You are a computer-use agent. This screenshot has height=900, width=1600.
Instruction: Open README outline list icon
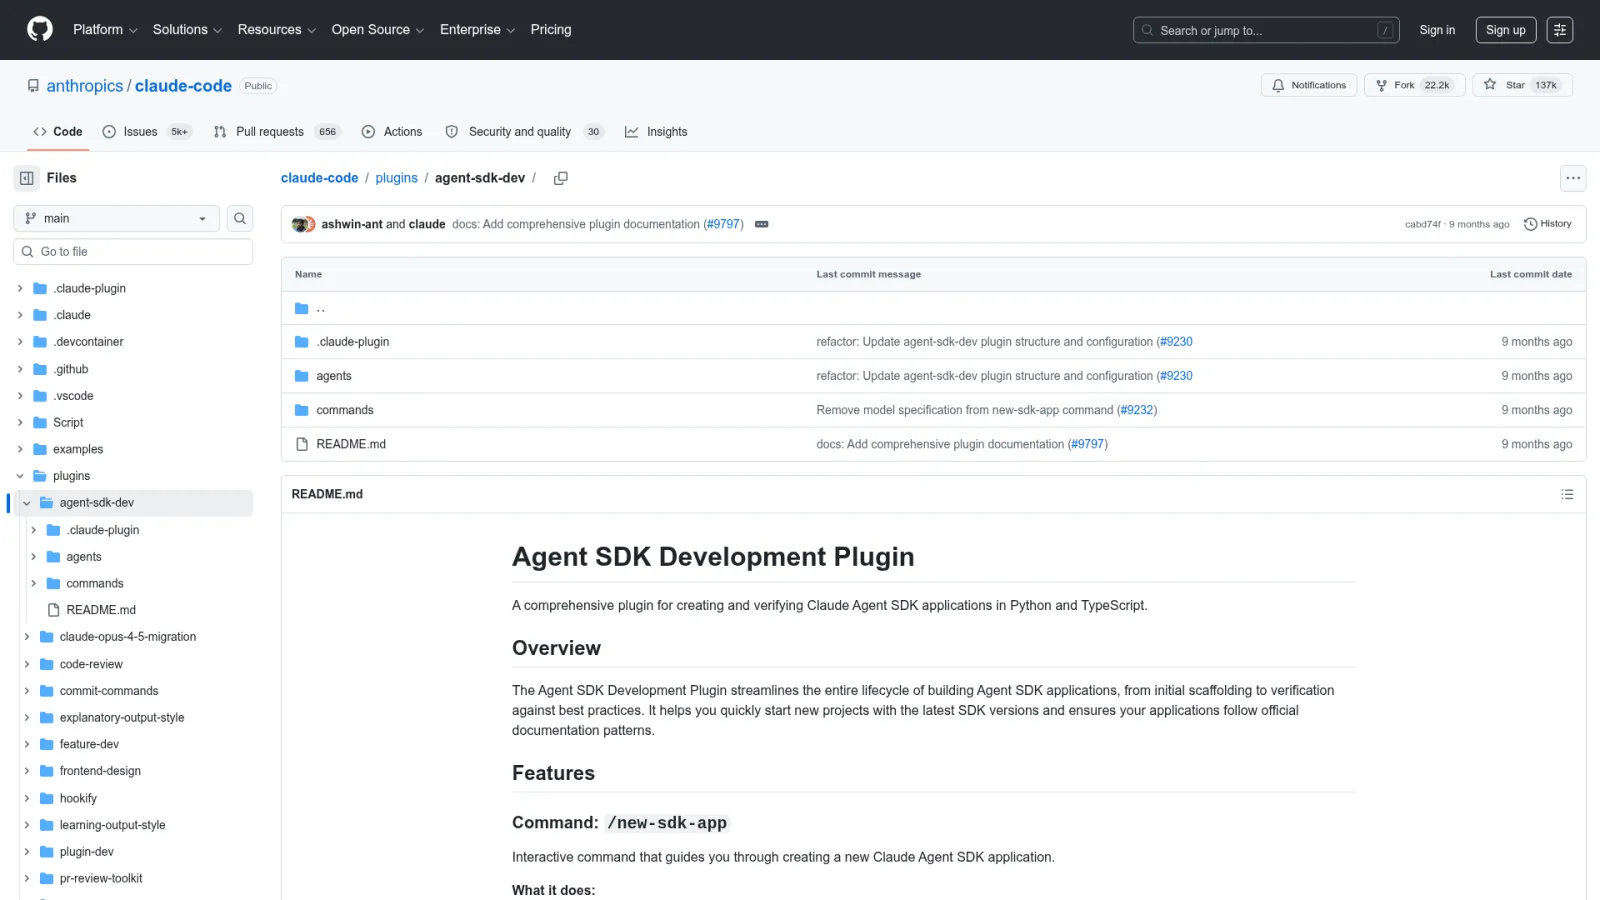(1567, 494)
